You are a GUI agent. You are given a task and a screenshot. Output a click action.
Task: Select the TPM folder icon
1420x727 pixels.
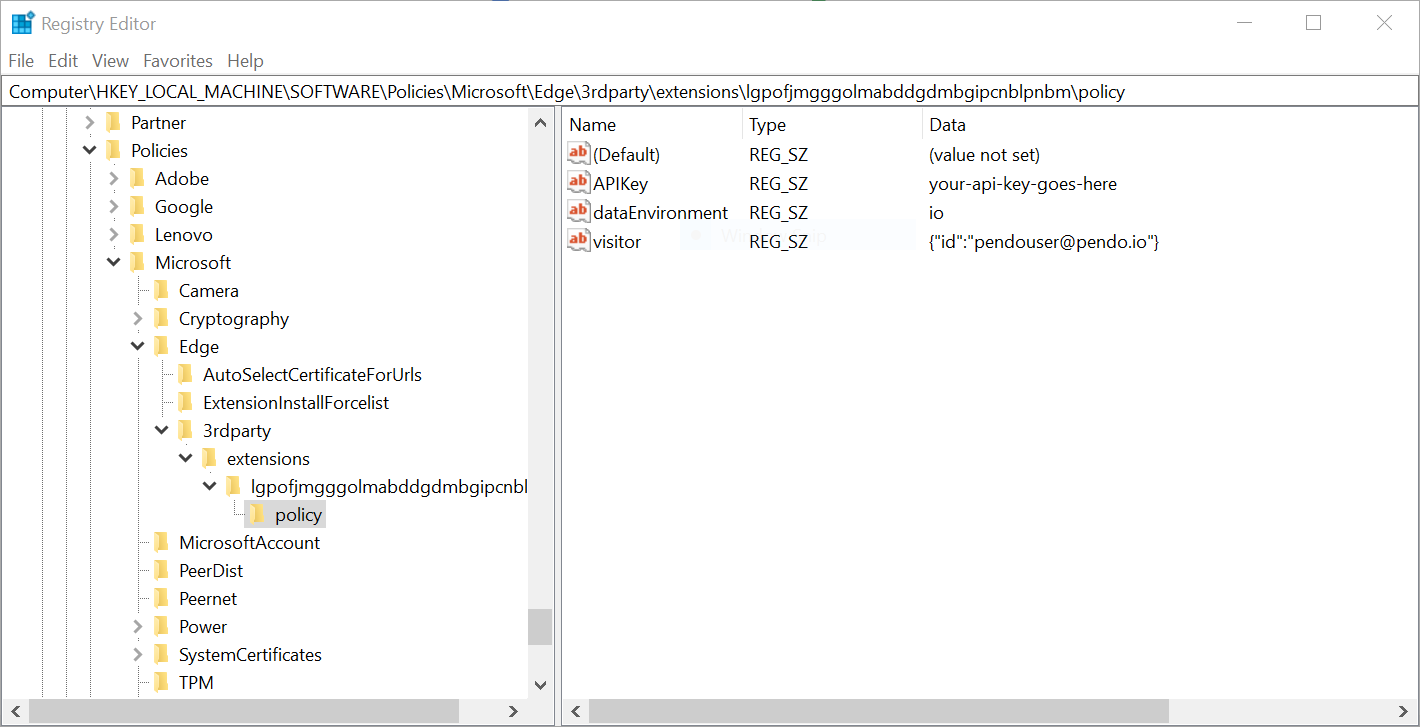[161, 683]
